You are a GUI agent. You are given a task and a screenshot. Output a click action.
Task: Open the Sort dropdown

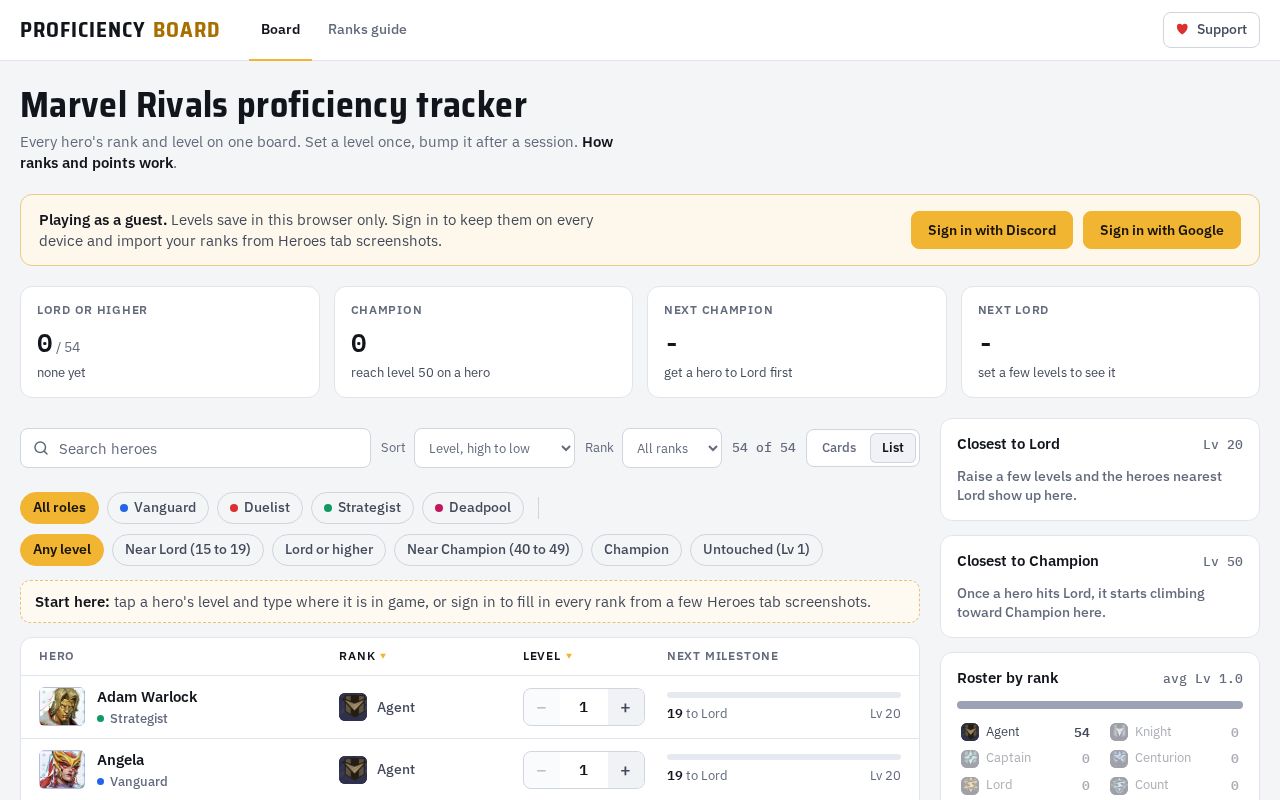coord(495,448)
